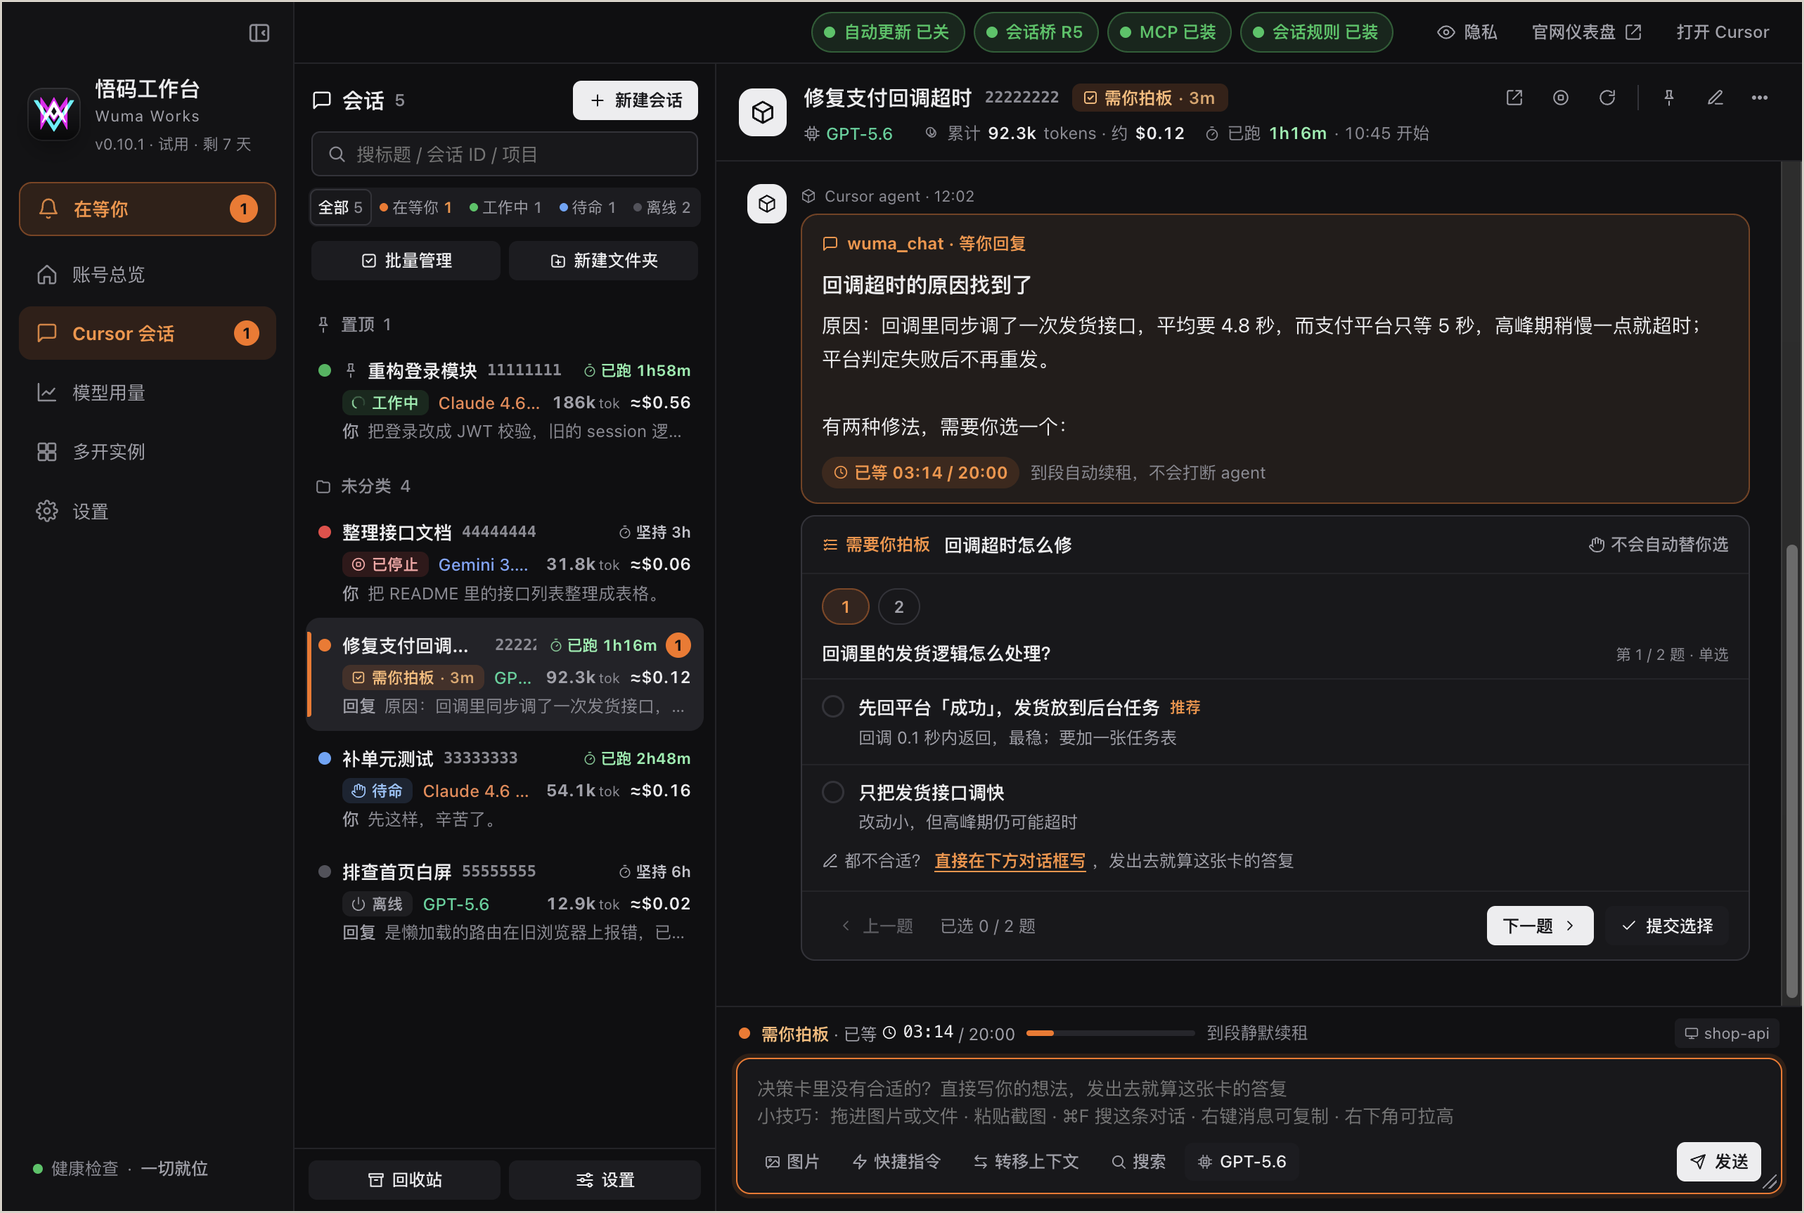Image resolution: width=1804 pixels, height=1213 pixels.
Task: Collapse the 未分类 4 folder group
Action: 364,486
